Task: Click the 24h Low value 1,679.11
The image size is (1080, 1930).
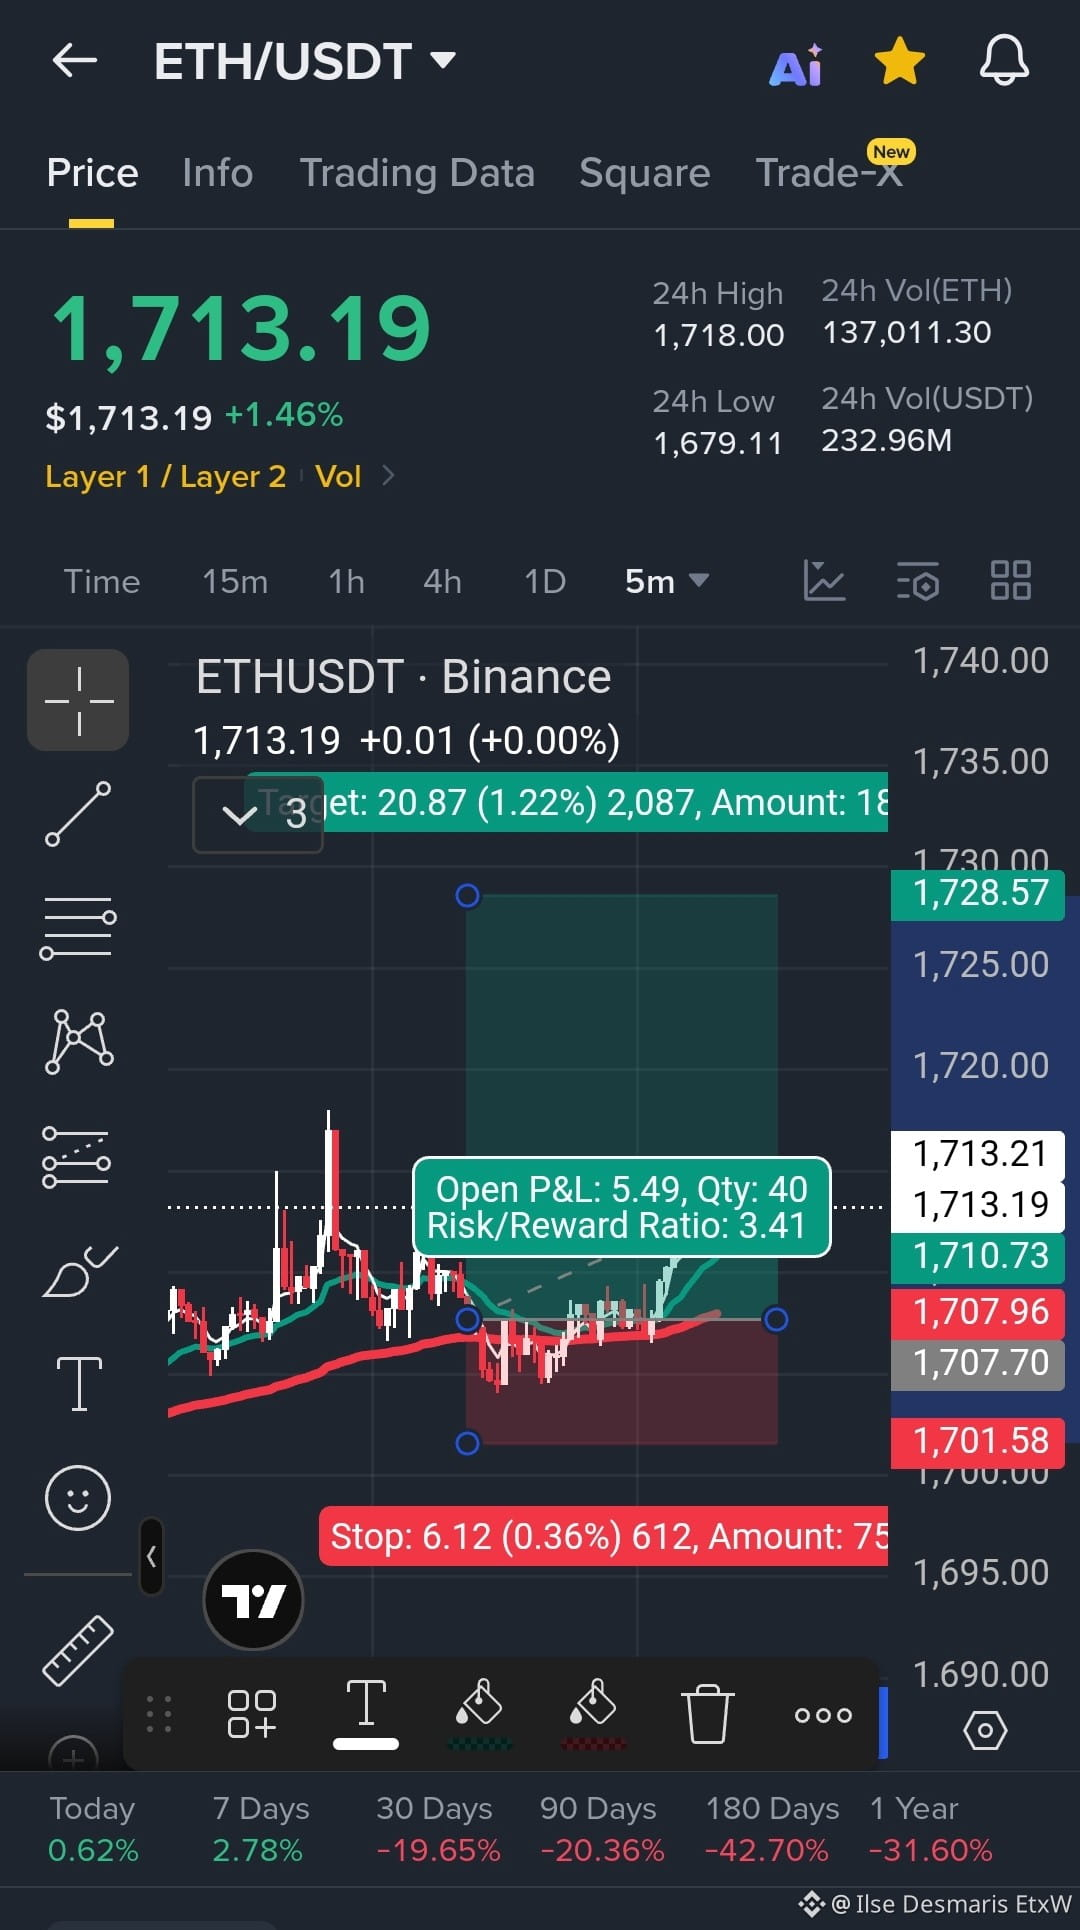Action: (717, 443)
